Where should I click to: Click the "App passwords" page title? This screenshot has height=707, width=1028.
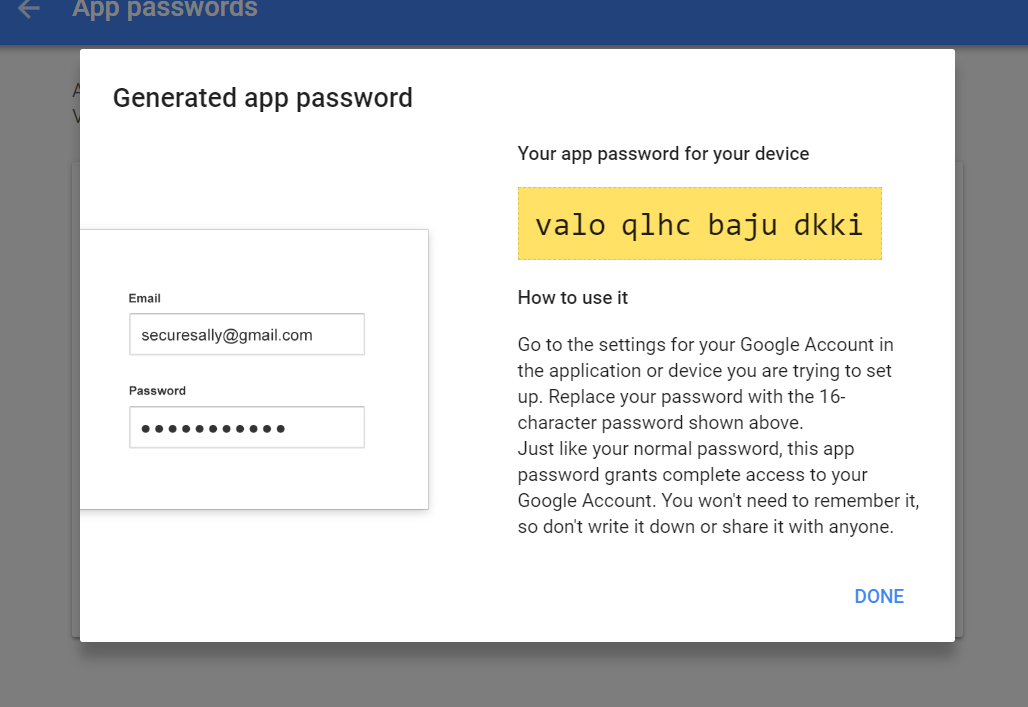pyautogui.click(x=165, y=10)
